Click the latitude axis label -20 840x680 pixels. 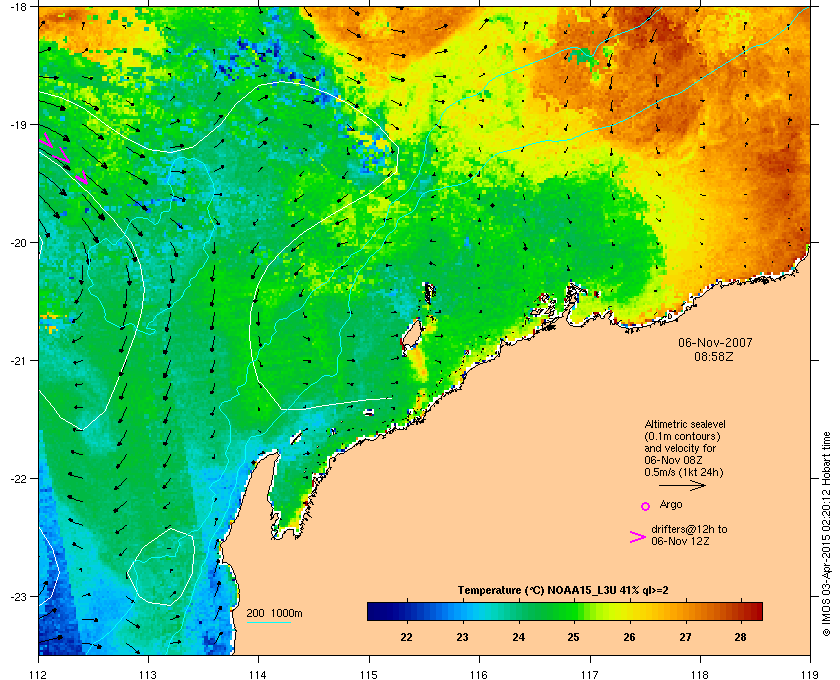coord(19,243)
